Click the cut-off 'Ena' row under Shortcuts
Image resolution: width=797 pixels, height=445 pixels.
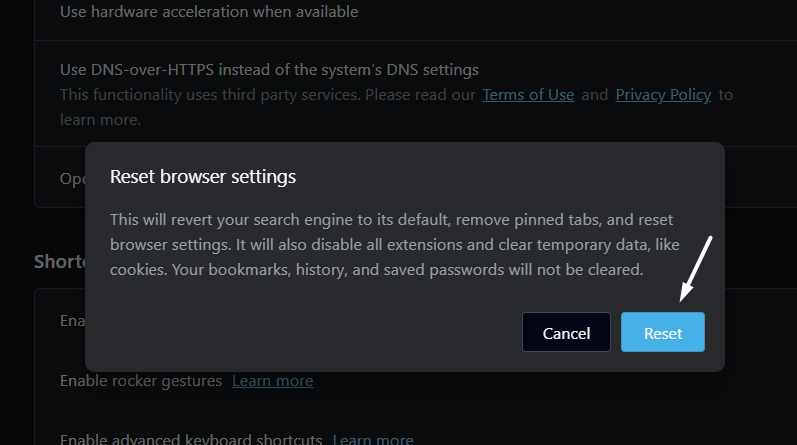(72, 320)
